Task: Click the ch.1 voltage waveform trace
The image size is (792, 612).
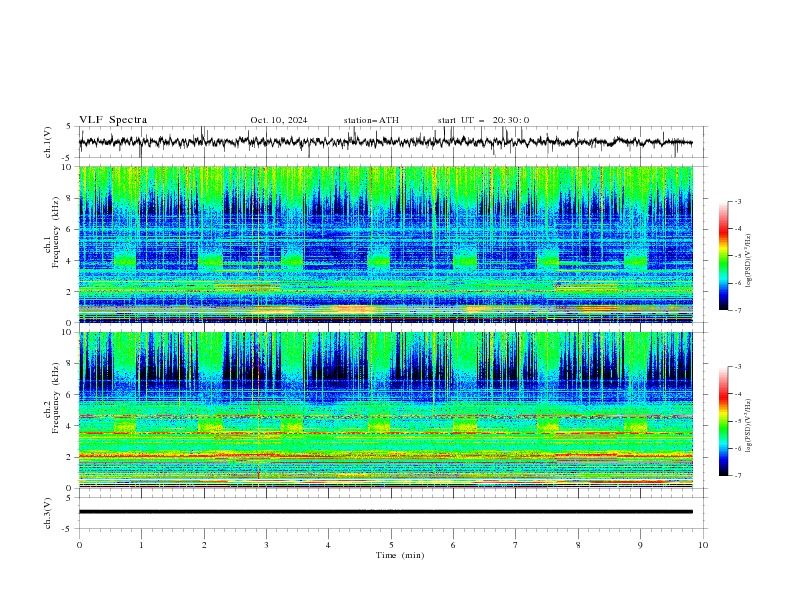Action: pos(385,142)
